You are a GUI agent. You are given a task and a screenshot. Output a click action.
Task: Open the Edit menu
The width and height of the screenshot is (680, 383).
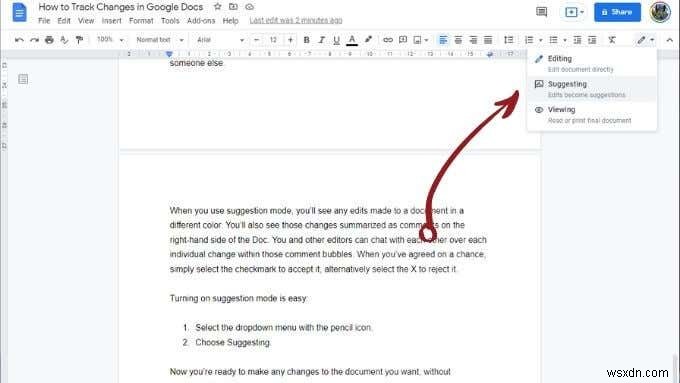(64, 20)
